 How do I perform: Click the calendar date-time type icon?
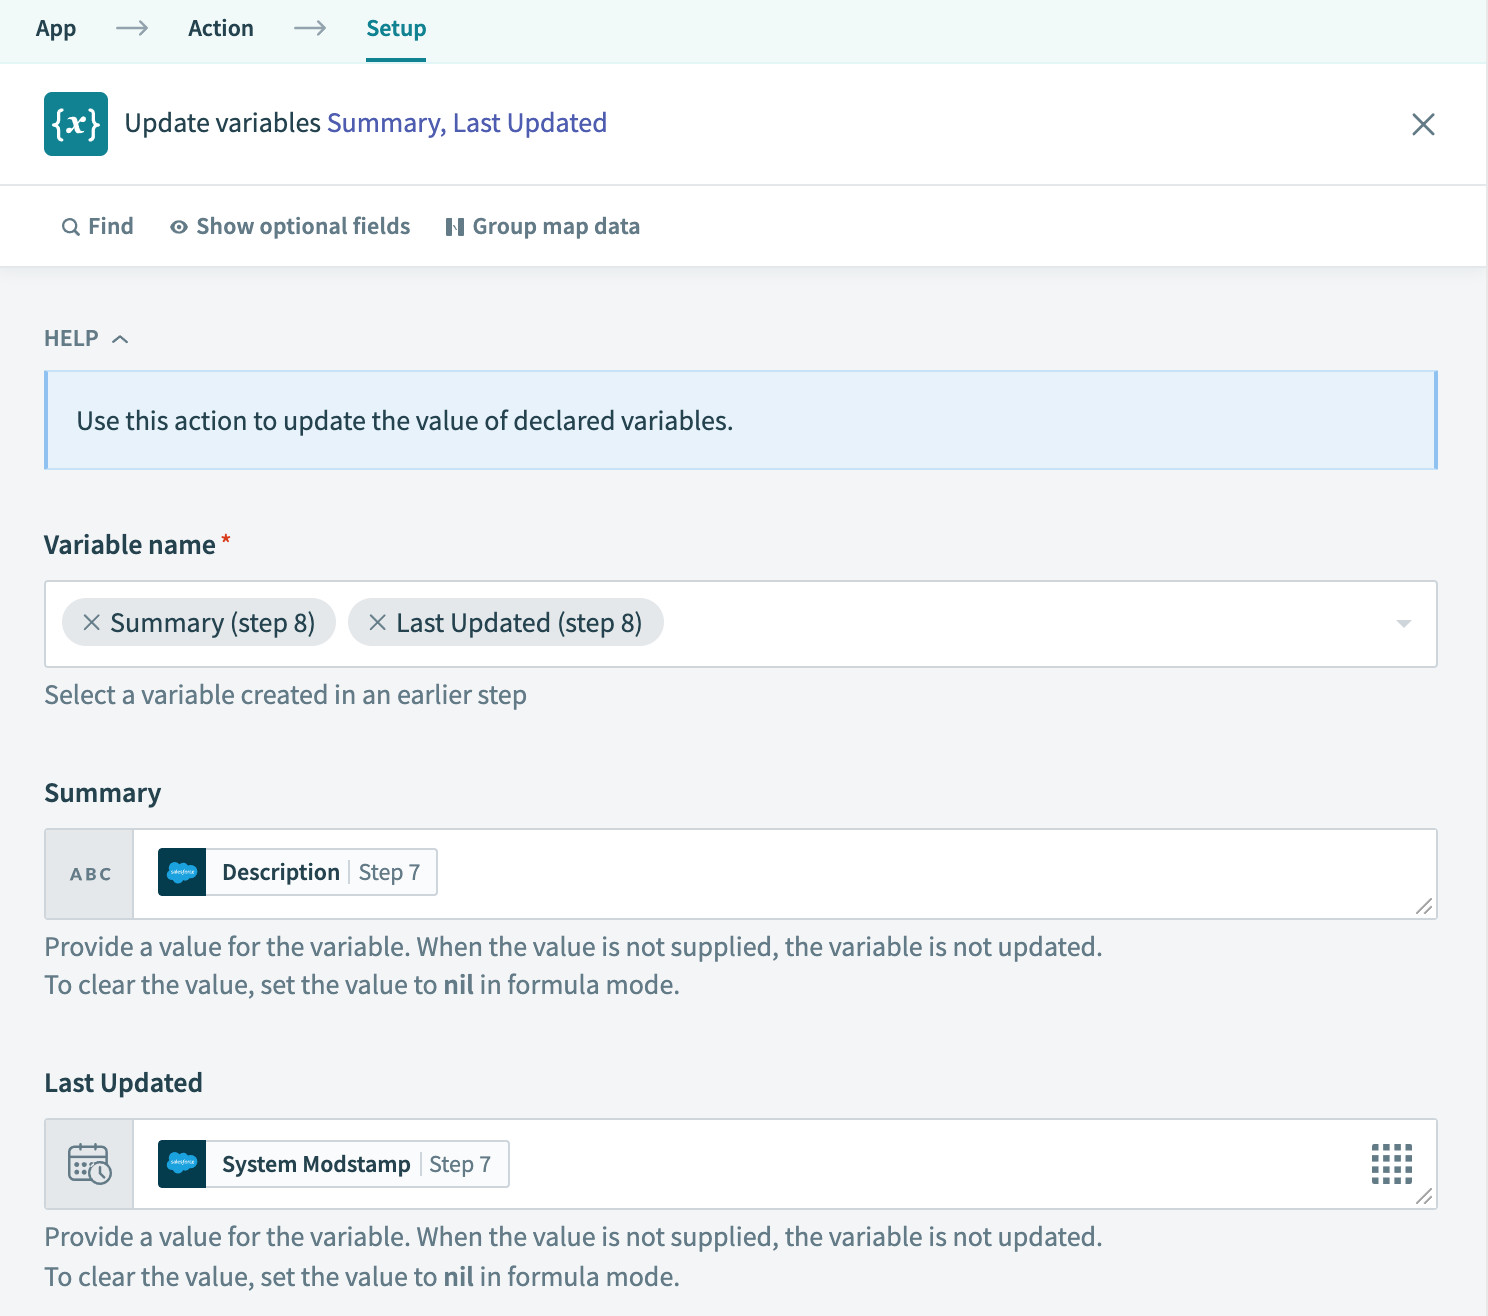(90, 1164)
